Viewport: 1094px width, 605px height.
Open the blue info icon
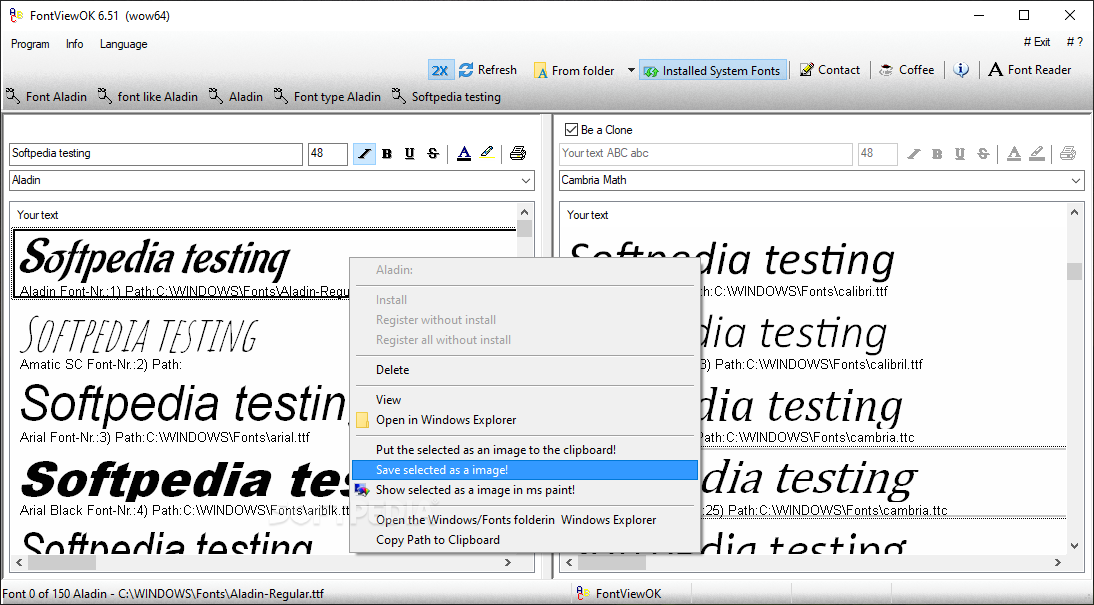(x=961, y=70)
